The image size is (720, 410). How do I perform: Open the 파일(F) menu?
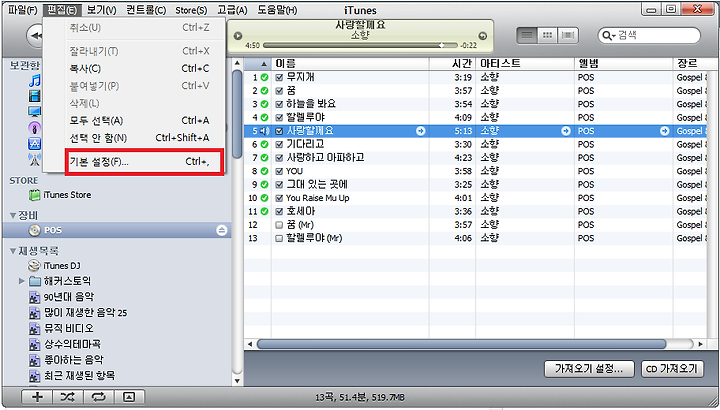tap(22, 10)
